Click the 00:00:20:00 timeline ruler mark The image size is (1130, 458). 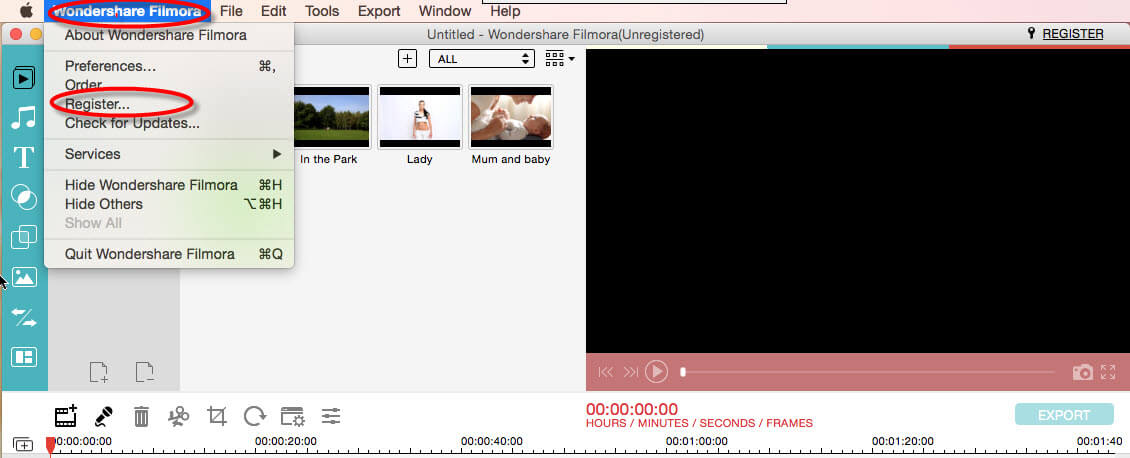(286, 441)
